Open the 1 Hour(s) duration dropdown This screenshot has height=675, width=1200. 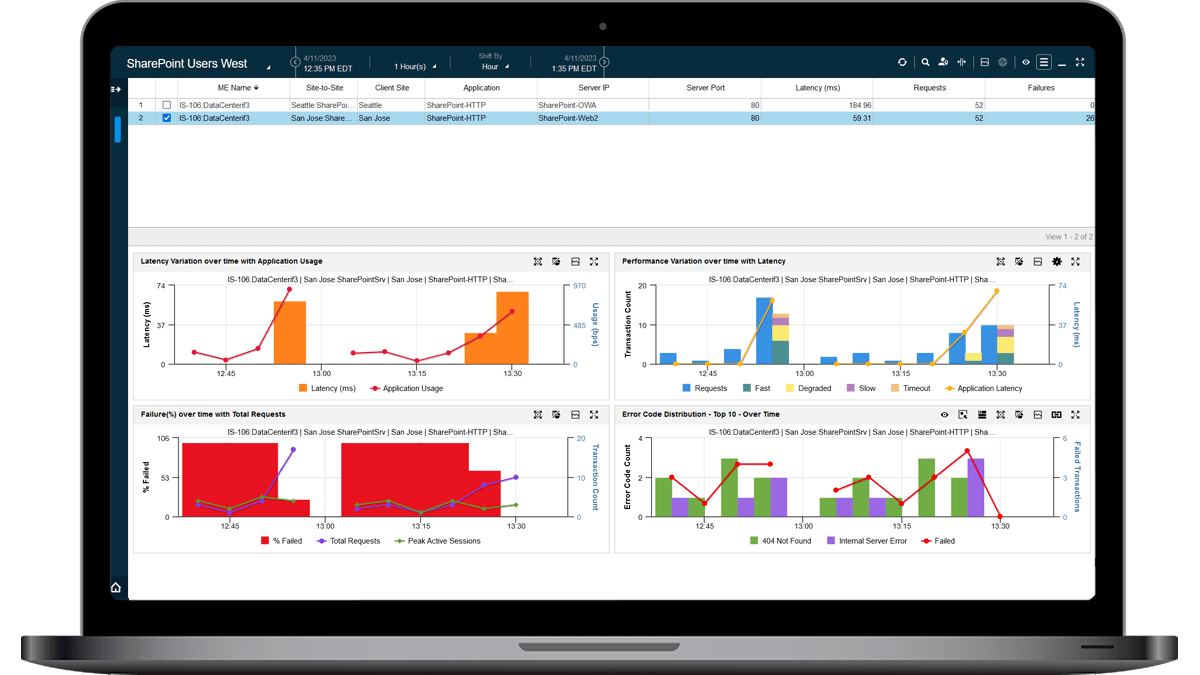point(415,66)
